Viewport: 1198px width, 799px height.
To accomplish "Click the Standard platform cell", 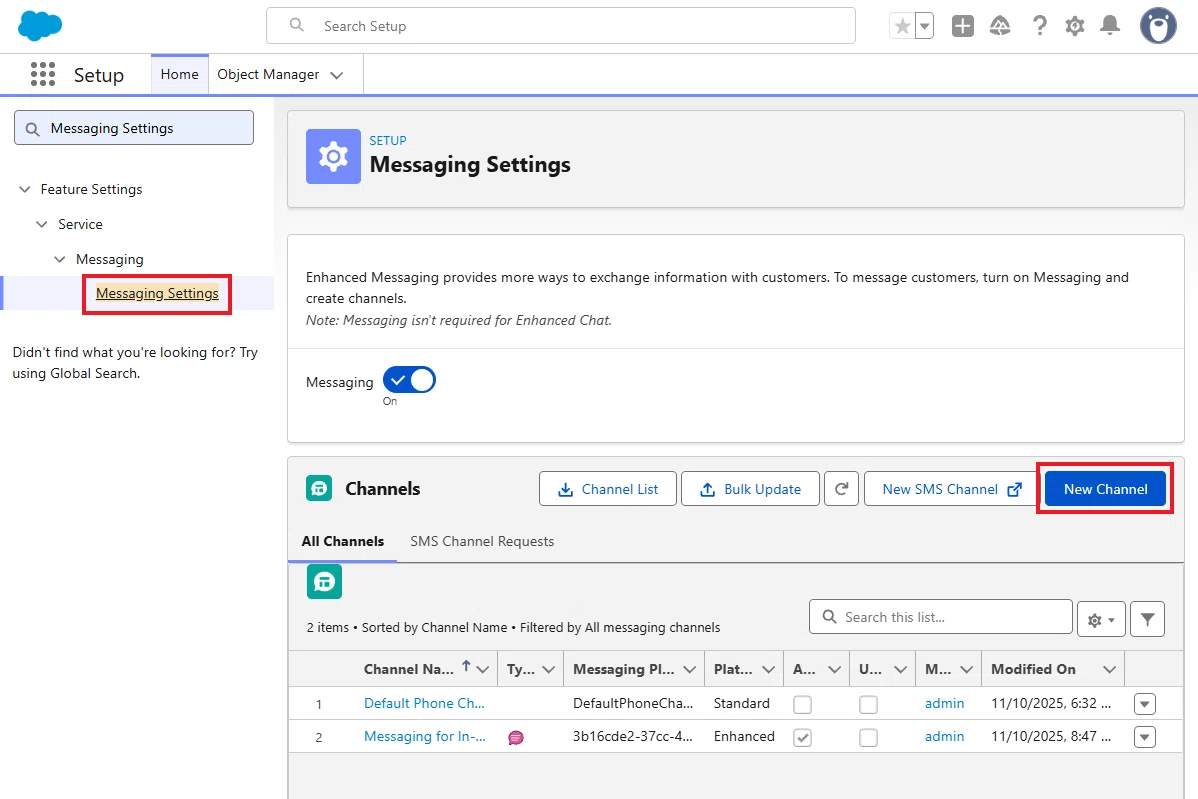I will pyautogui.click(x=741, y=704).
